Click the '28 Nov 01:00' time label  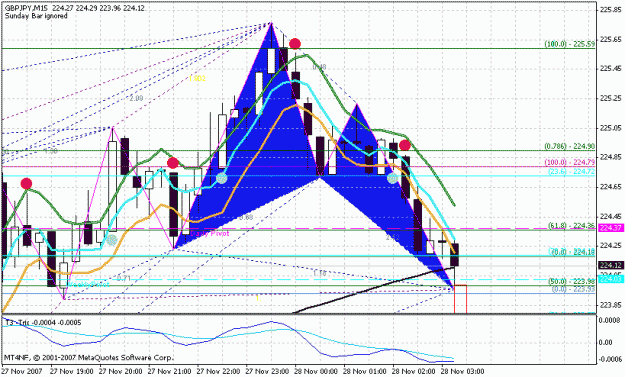(x=365, y=371)
